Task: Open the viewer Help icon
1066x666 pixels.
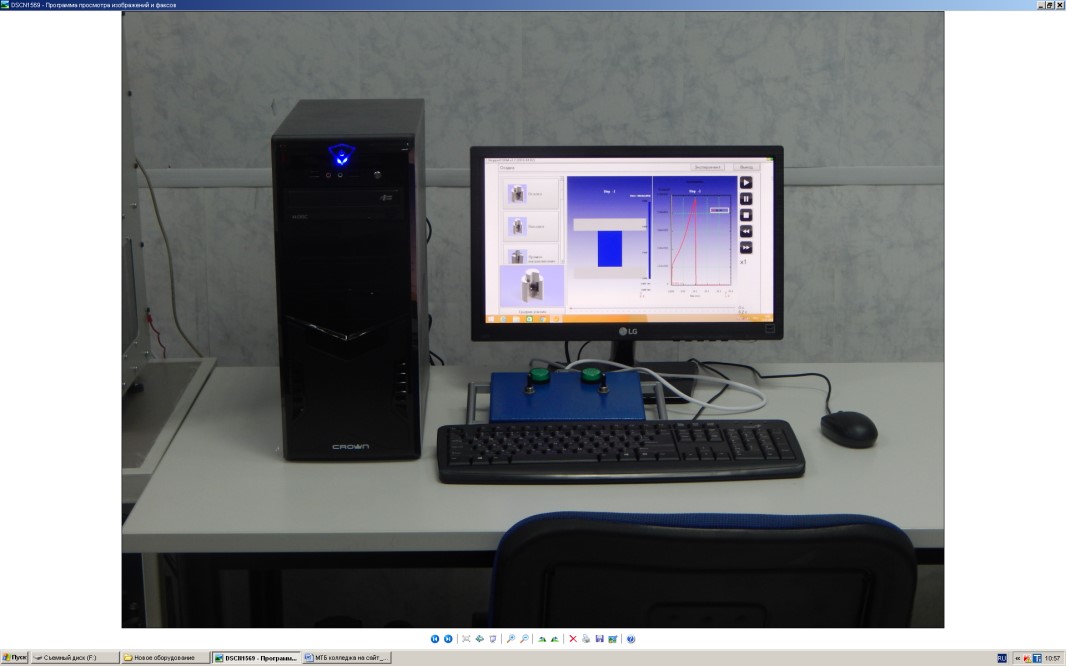Action: [630, 639]
